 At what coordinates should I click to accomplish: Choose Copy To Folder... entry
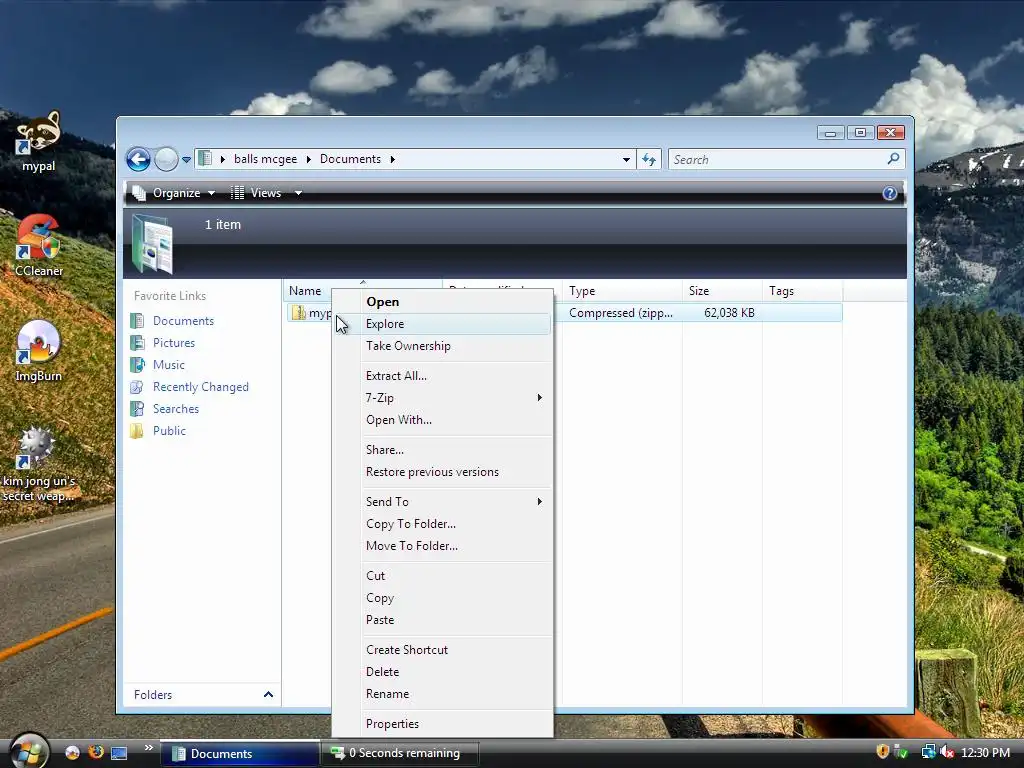[x=443, y=524]
